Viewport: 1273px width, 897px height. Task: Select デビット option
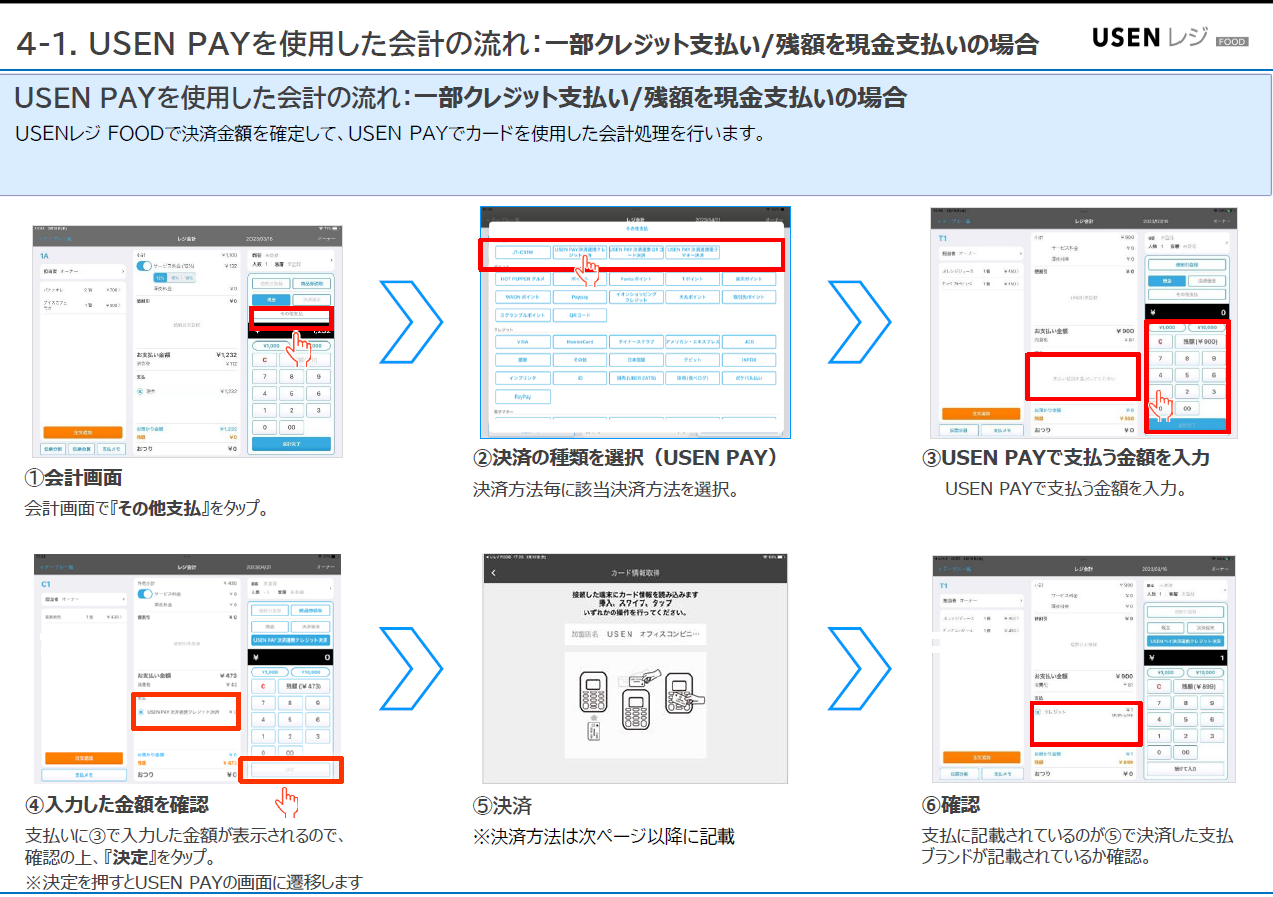point(692,360)
